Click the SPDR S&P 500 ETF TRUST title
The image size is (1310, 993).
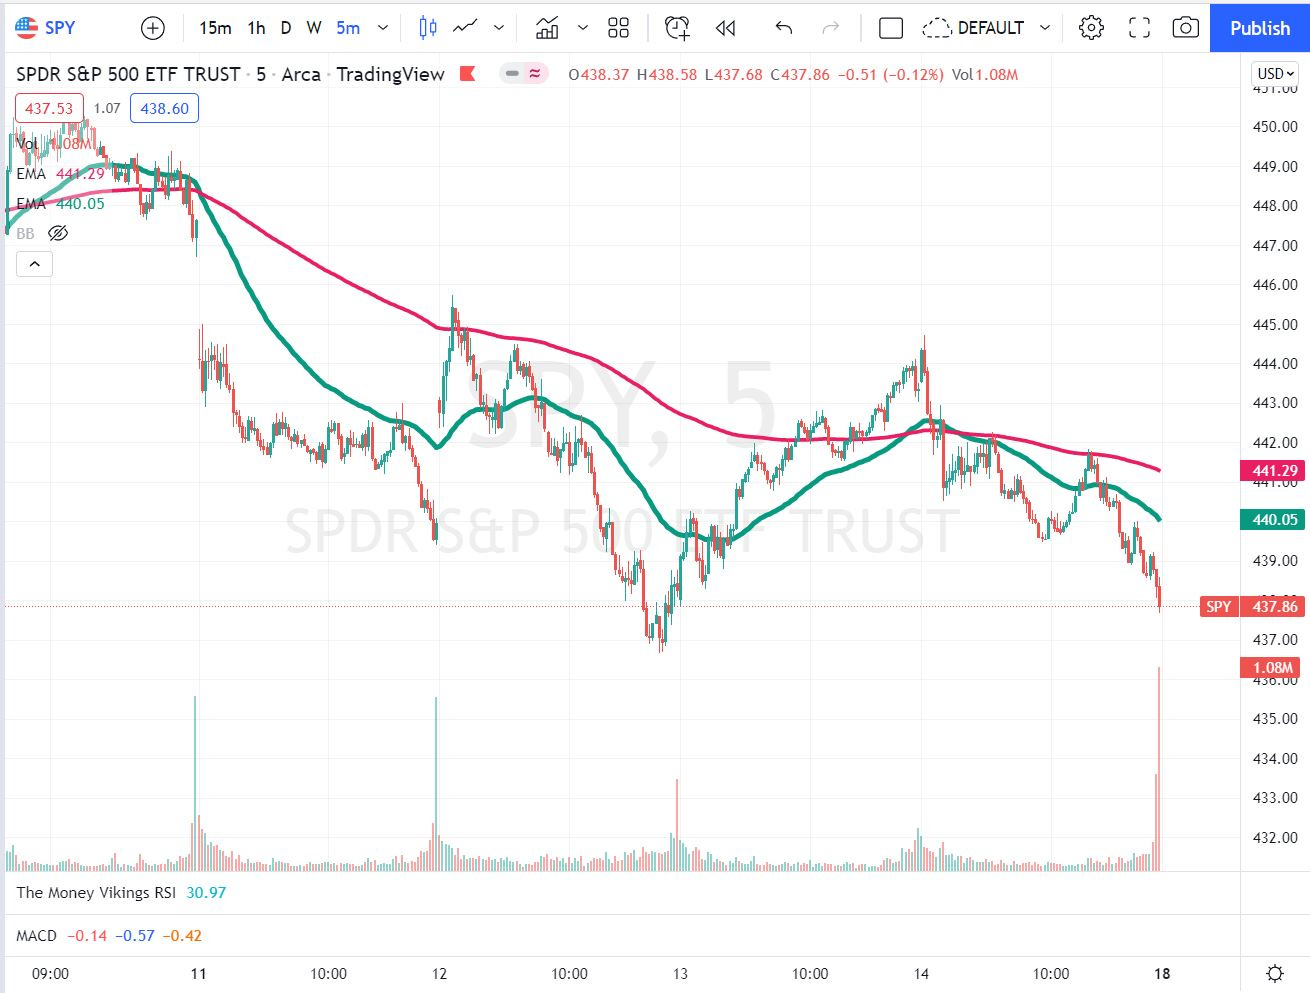point(128,74)
